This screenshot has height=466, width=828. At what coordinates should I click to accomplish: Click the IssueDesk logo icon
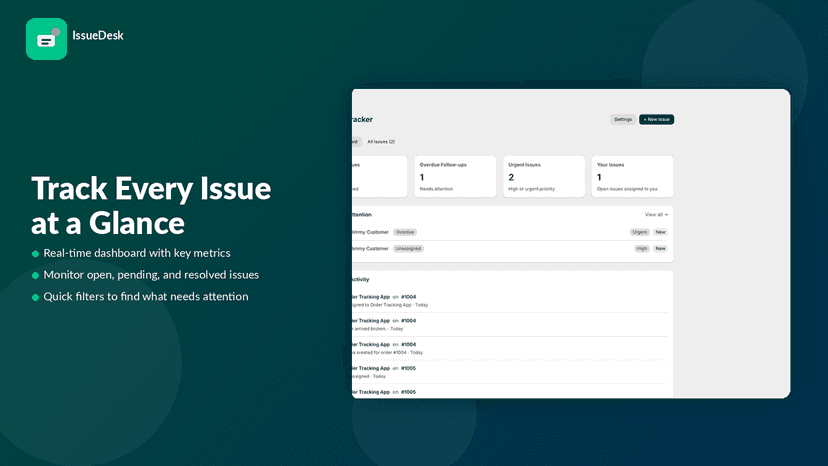pyautogui.click(x=46, y=39)
